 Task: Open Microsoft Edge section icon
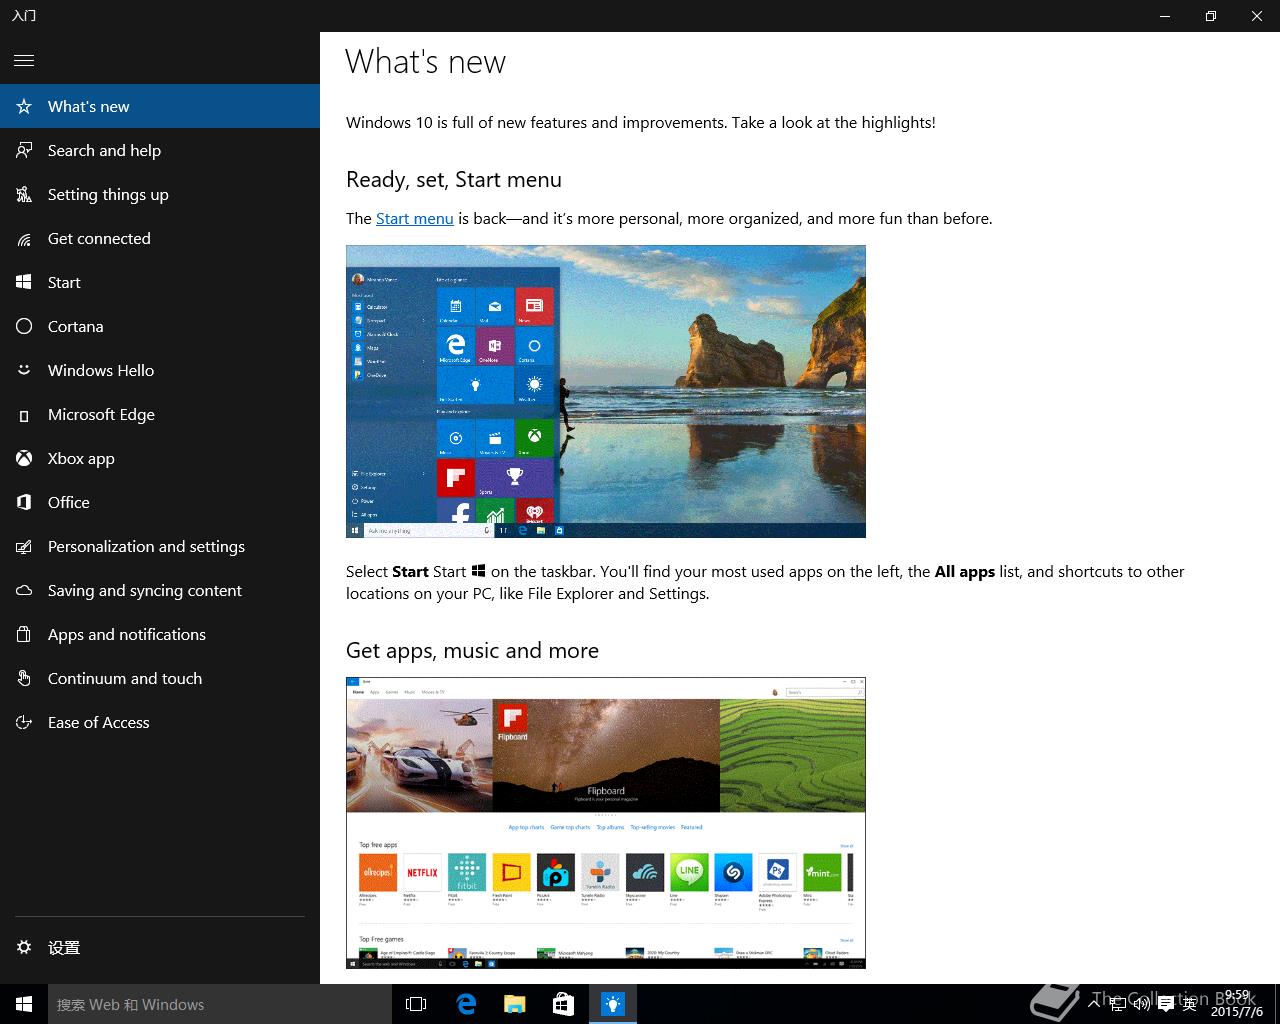[x=24, y=414]
